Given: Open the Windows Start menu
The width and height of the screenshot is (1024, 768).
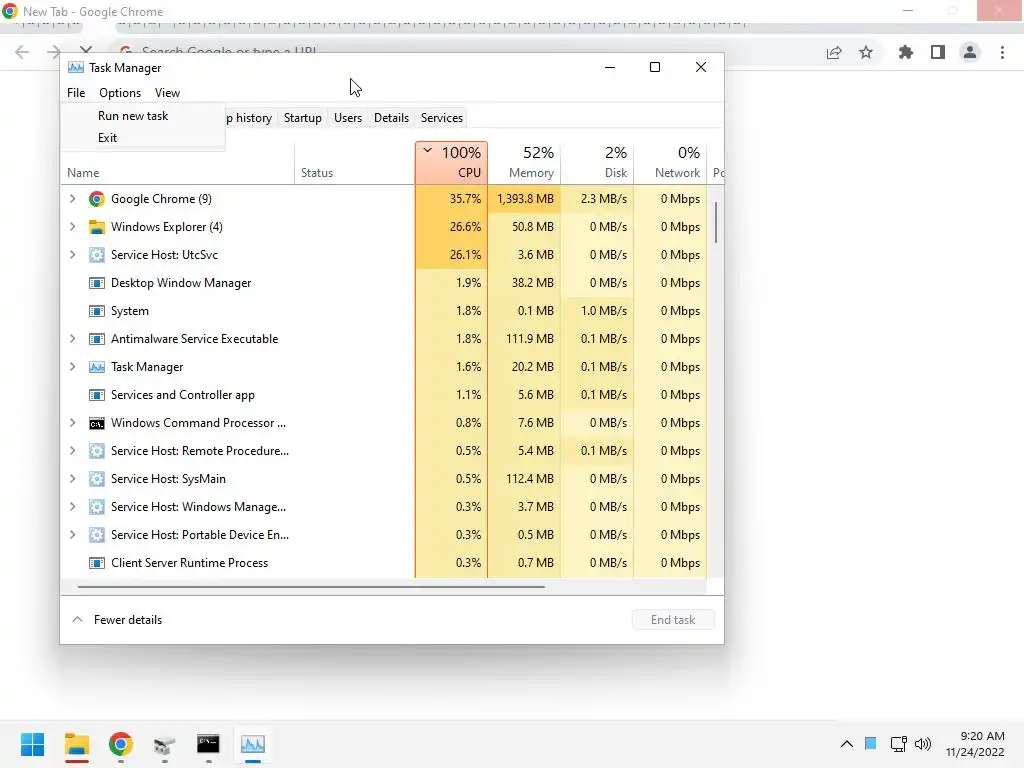Looking at the screenshot, I should (x=33, y=744).
